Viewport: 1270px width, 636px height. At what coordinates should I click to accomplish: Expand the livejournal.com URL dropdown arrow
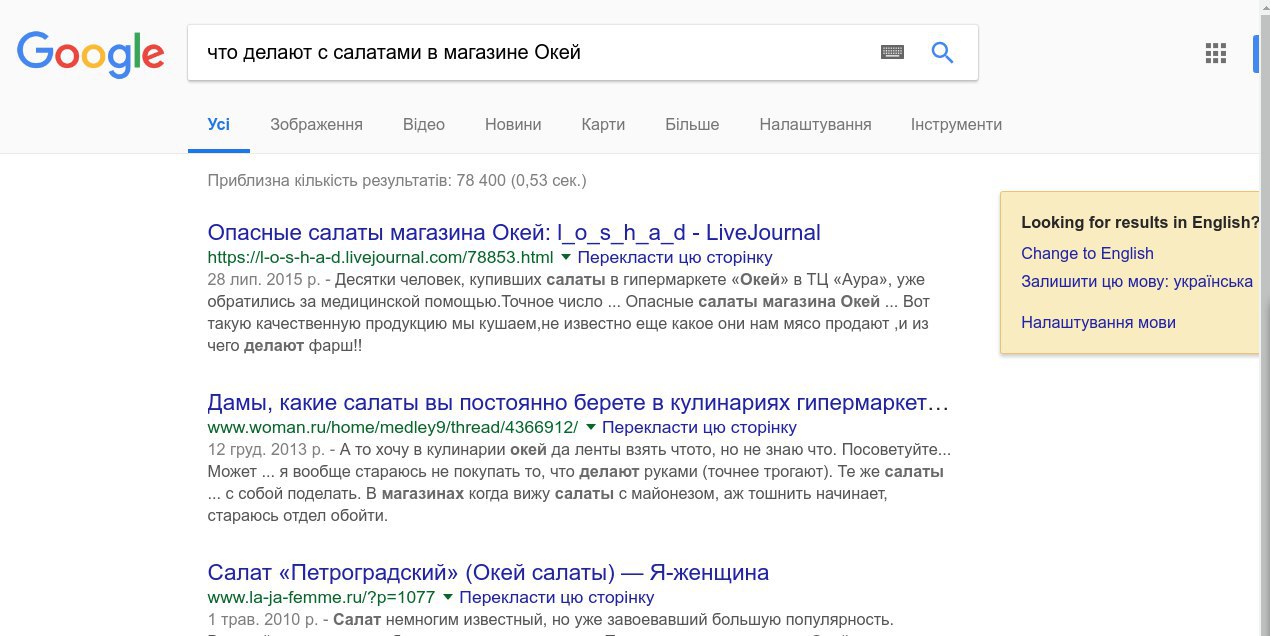point(566,257)
